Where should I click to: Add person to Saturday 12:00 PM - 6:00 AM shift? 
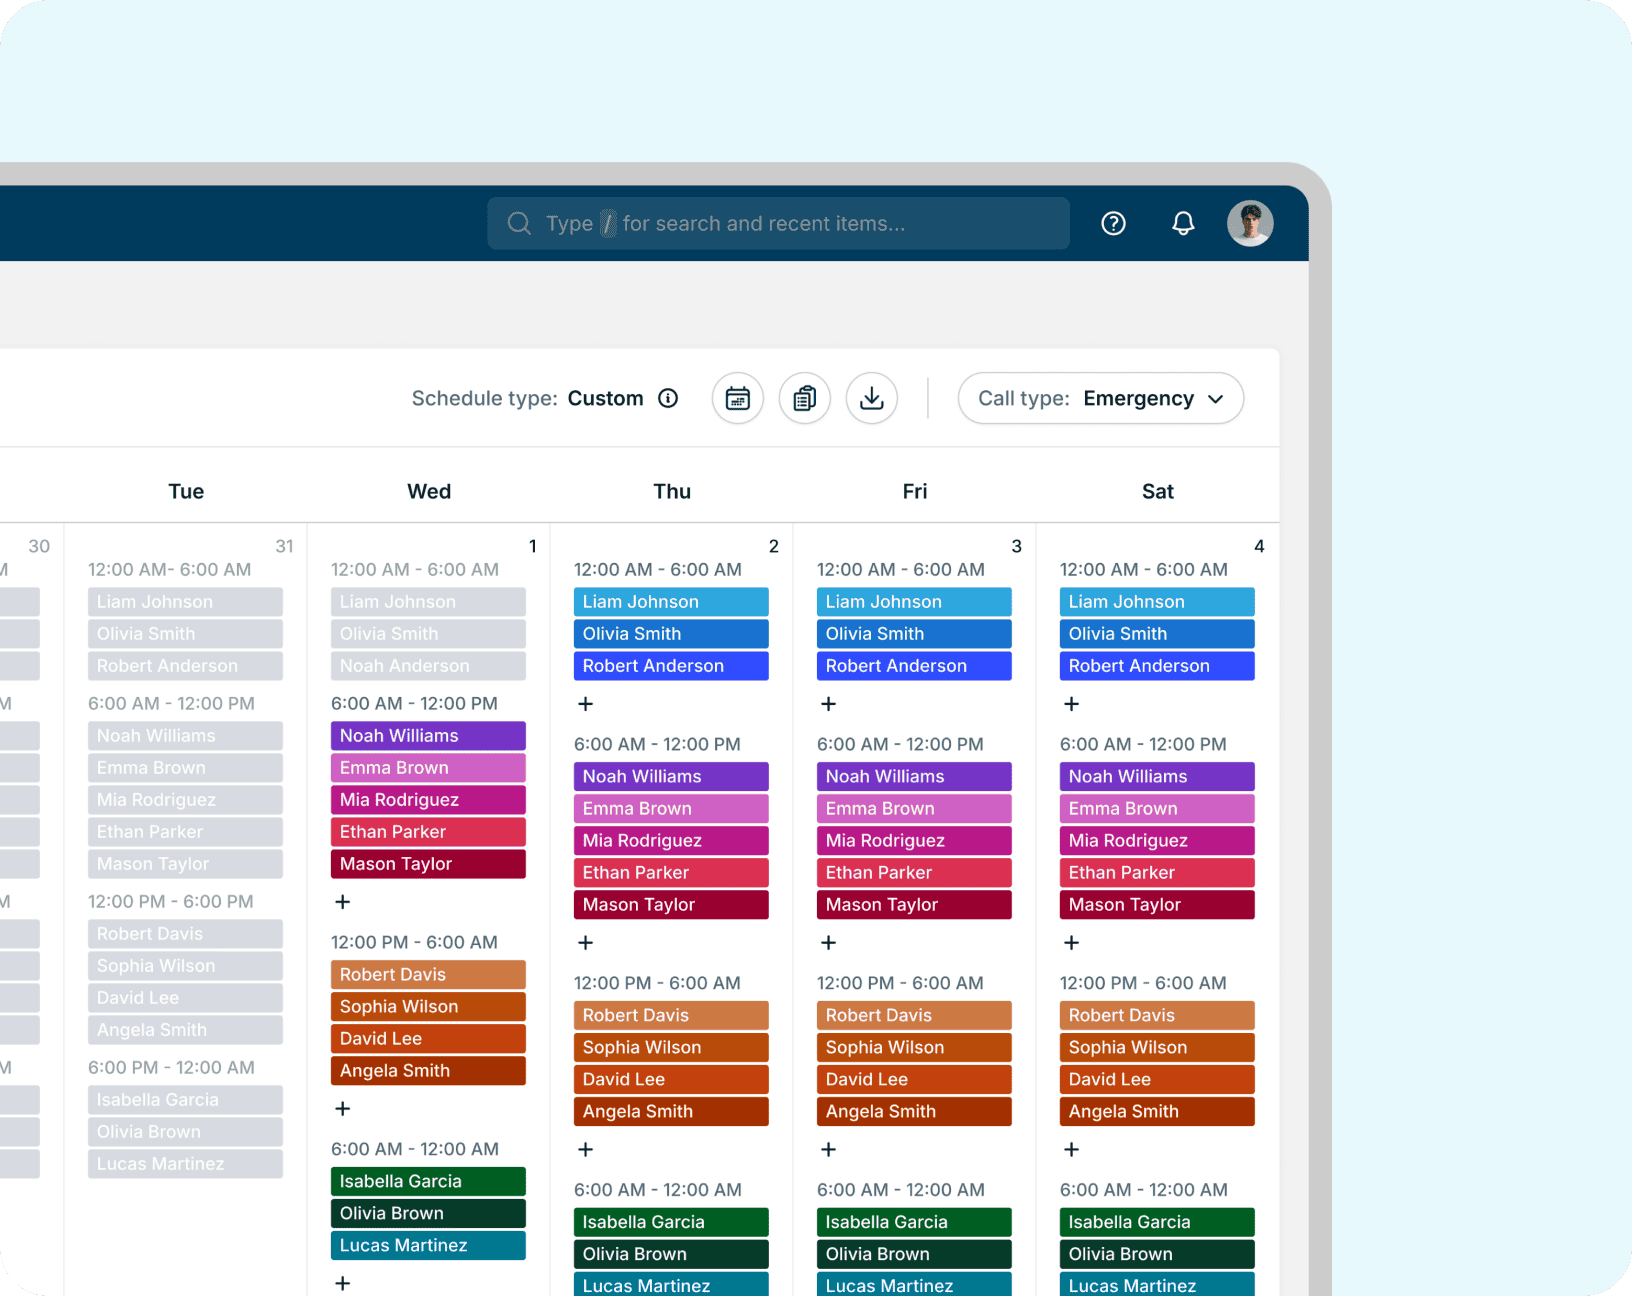coord(1072,1150)
